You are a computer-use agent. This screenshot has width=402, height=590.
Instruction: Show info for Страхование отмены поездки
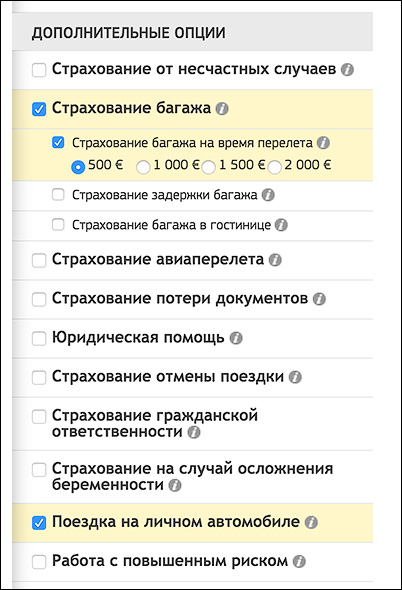click(295, 377)
